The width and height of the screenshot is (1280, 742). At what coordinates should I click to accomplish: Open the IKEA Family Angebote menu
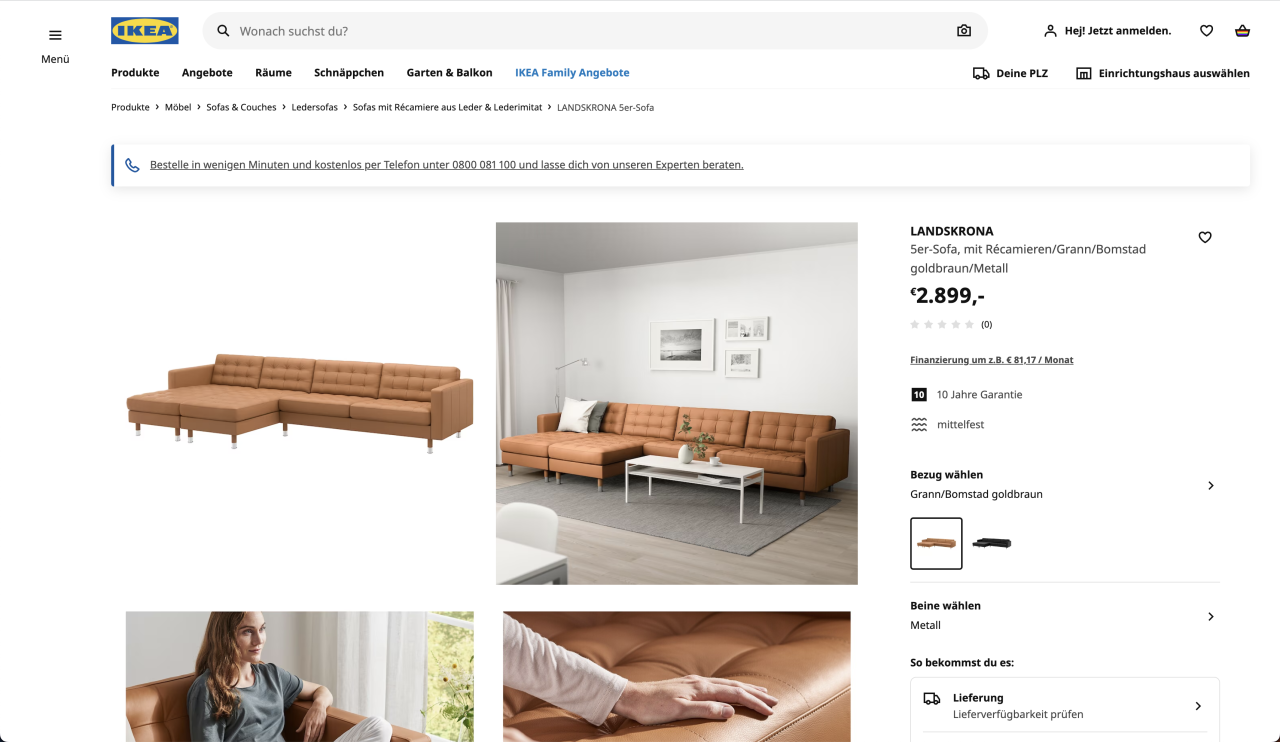click(x=572, y=73)
